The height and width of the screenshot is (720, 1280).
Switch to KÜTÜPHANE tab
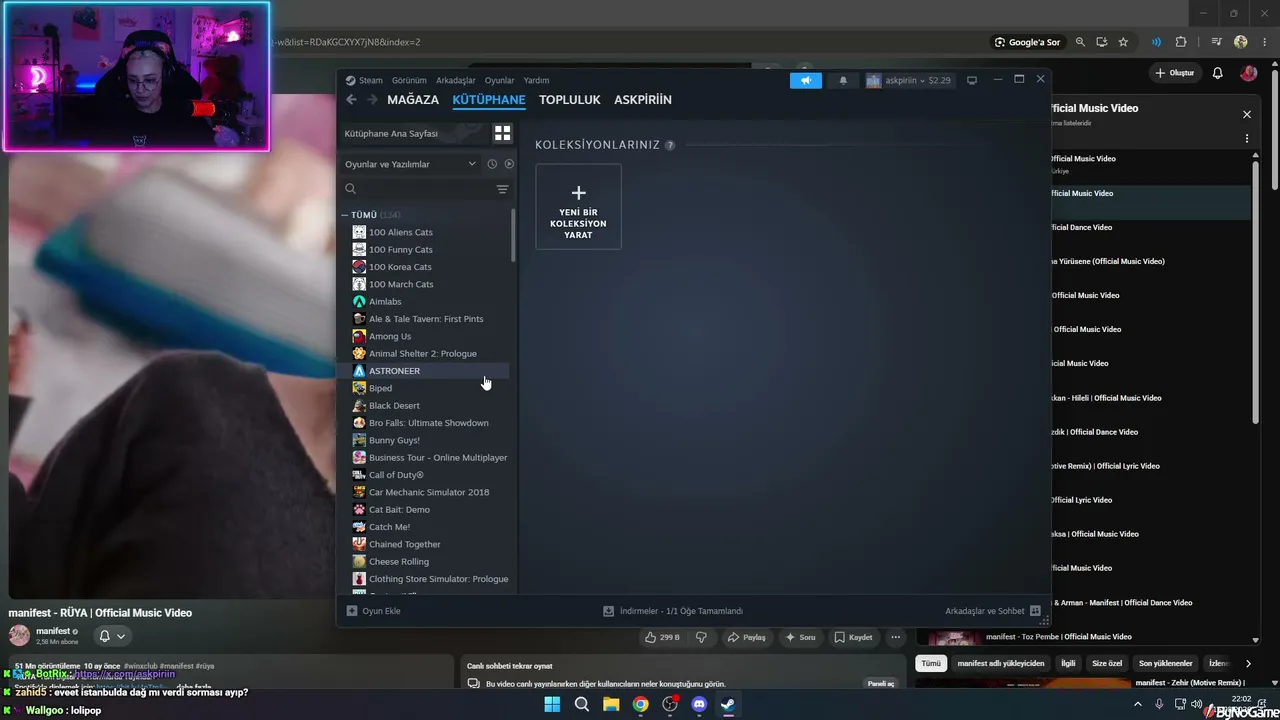point(489,100)
